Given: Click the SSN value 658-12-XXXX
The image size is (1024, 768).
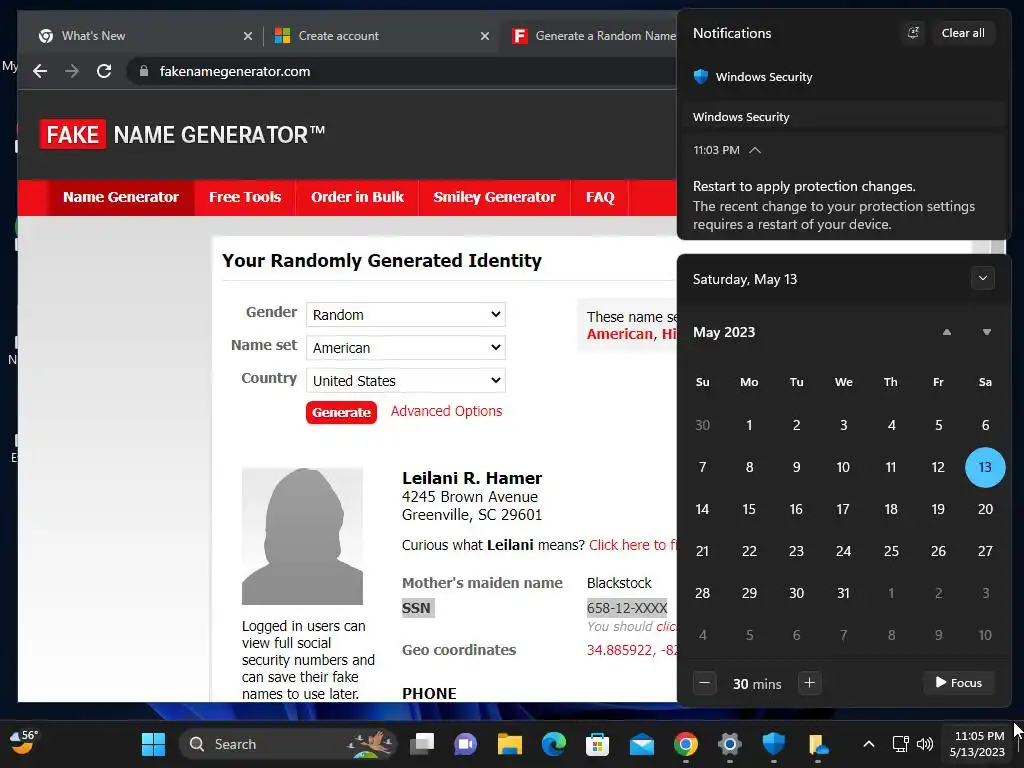Looking at the screenshot, I should (x=627, y=609).
